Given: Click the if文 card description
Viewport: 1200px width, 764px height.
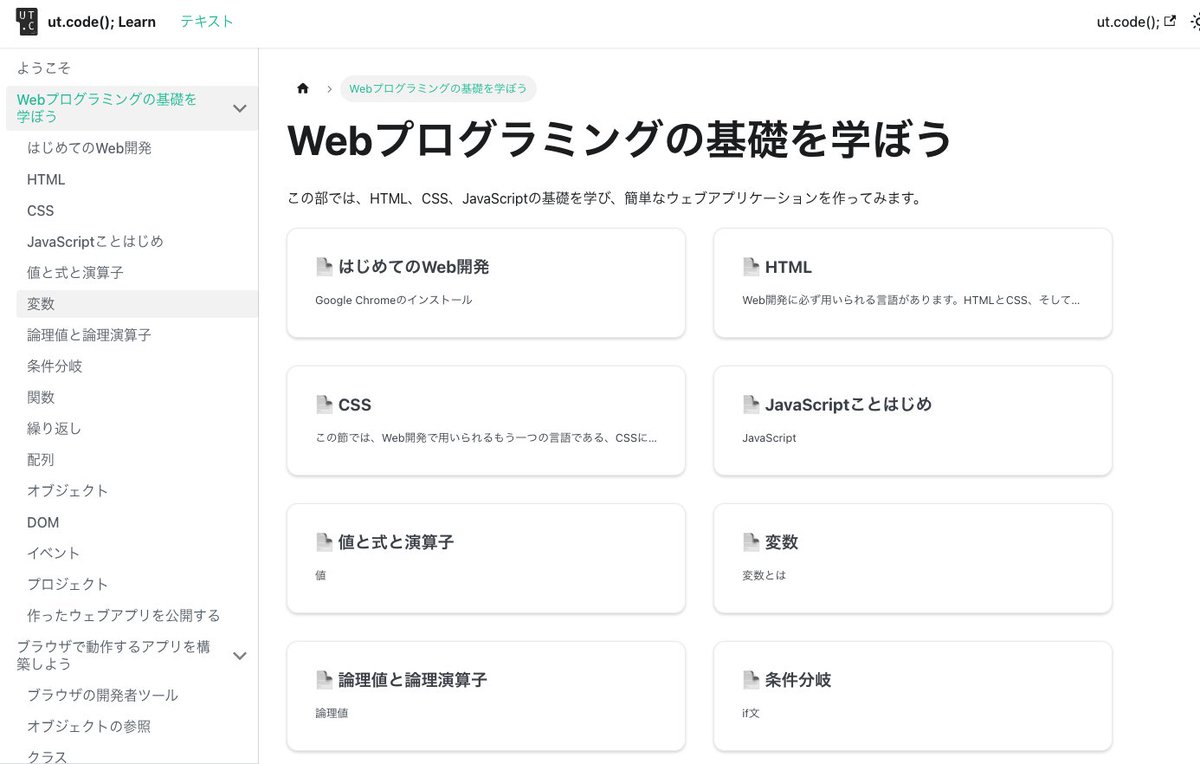Looking at the screenshot, I should point(751,713).
